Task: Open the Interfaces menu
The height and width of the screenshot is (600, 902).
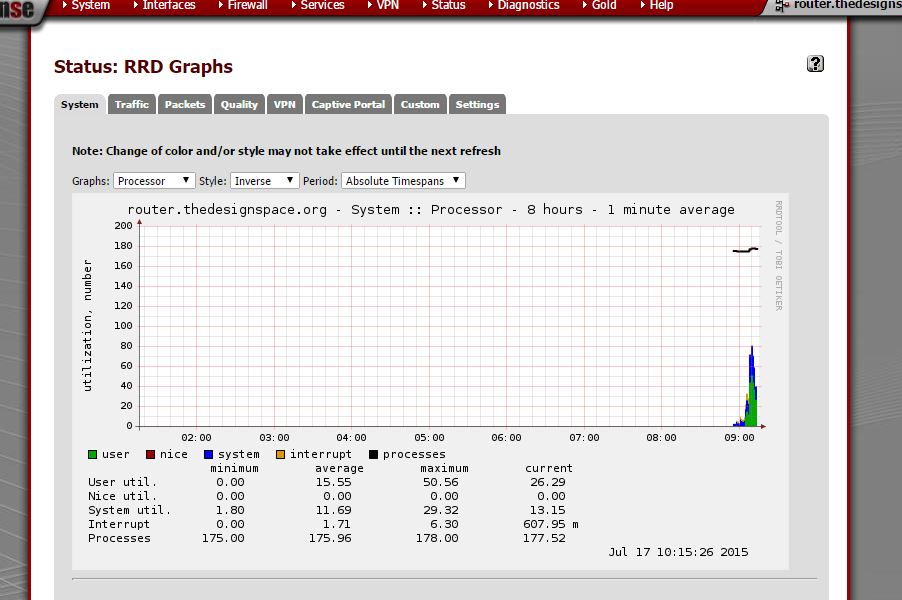Action: pos(169,6)
